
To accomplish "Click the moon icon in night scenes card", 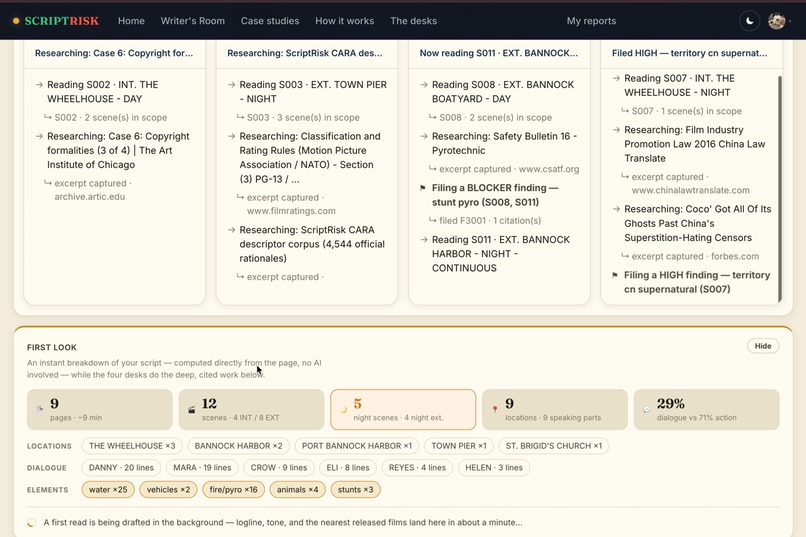I will click(x=343, y=410).
